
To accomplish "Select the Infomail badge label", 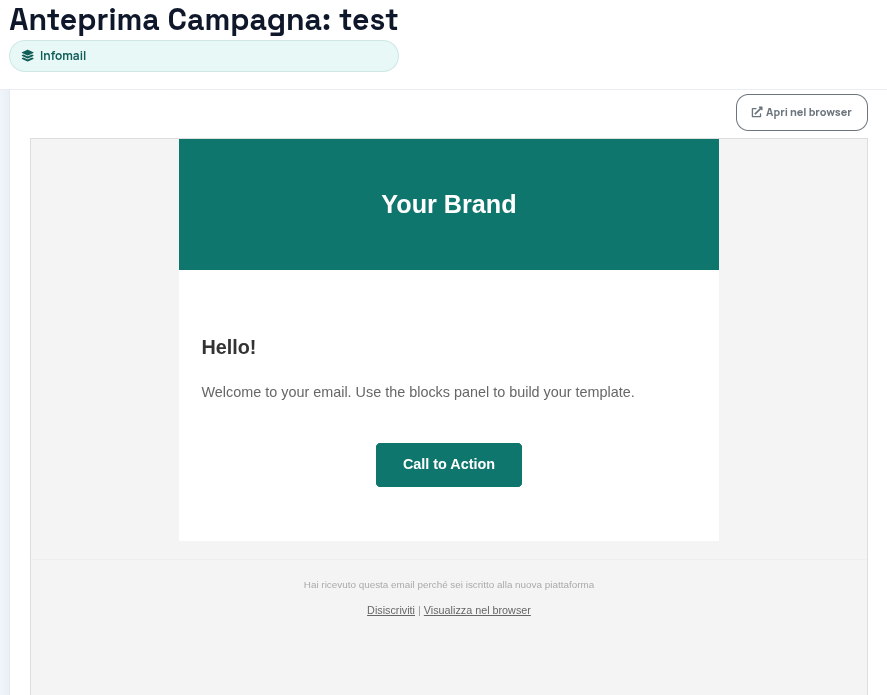I will tap(63, 56).
